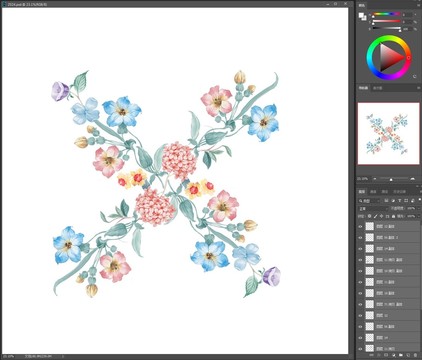Select the second layer's thumbnail in Layers panel
This screenshot has width=422, height=360.
[x=370, y=237]
